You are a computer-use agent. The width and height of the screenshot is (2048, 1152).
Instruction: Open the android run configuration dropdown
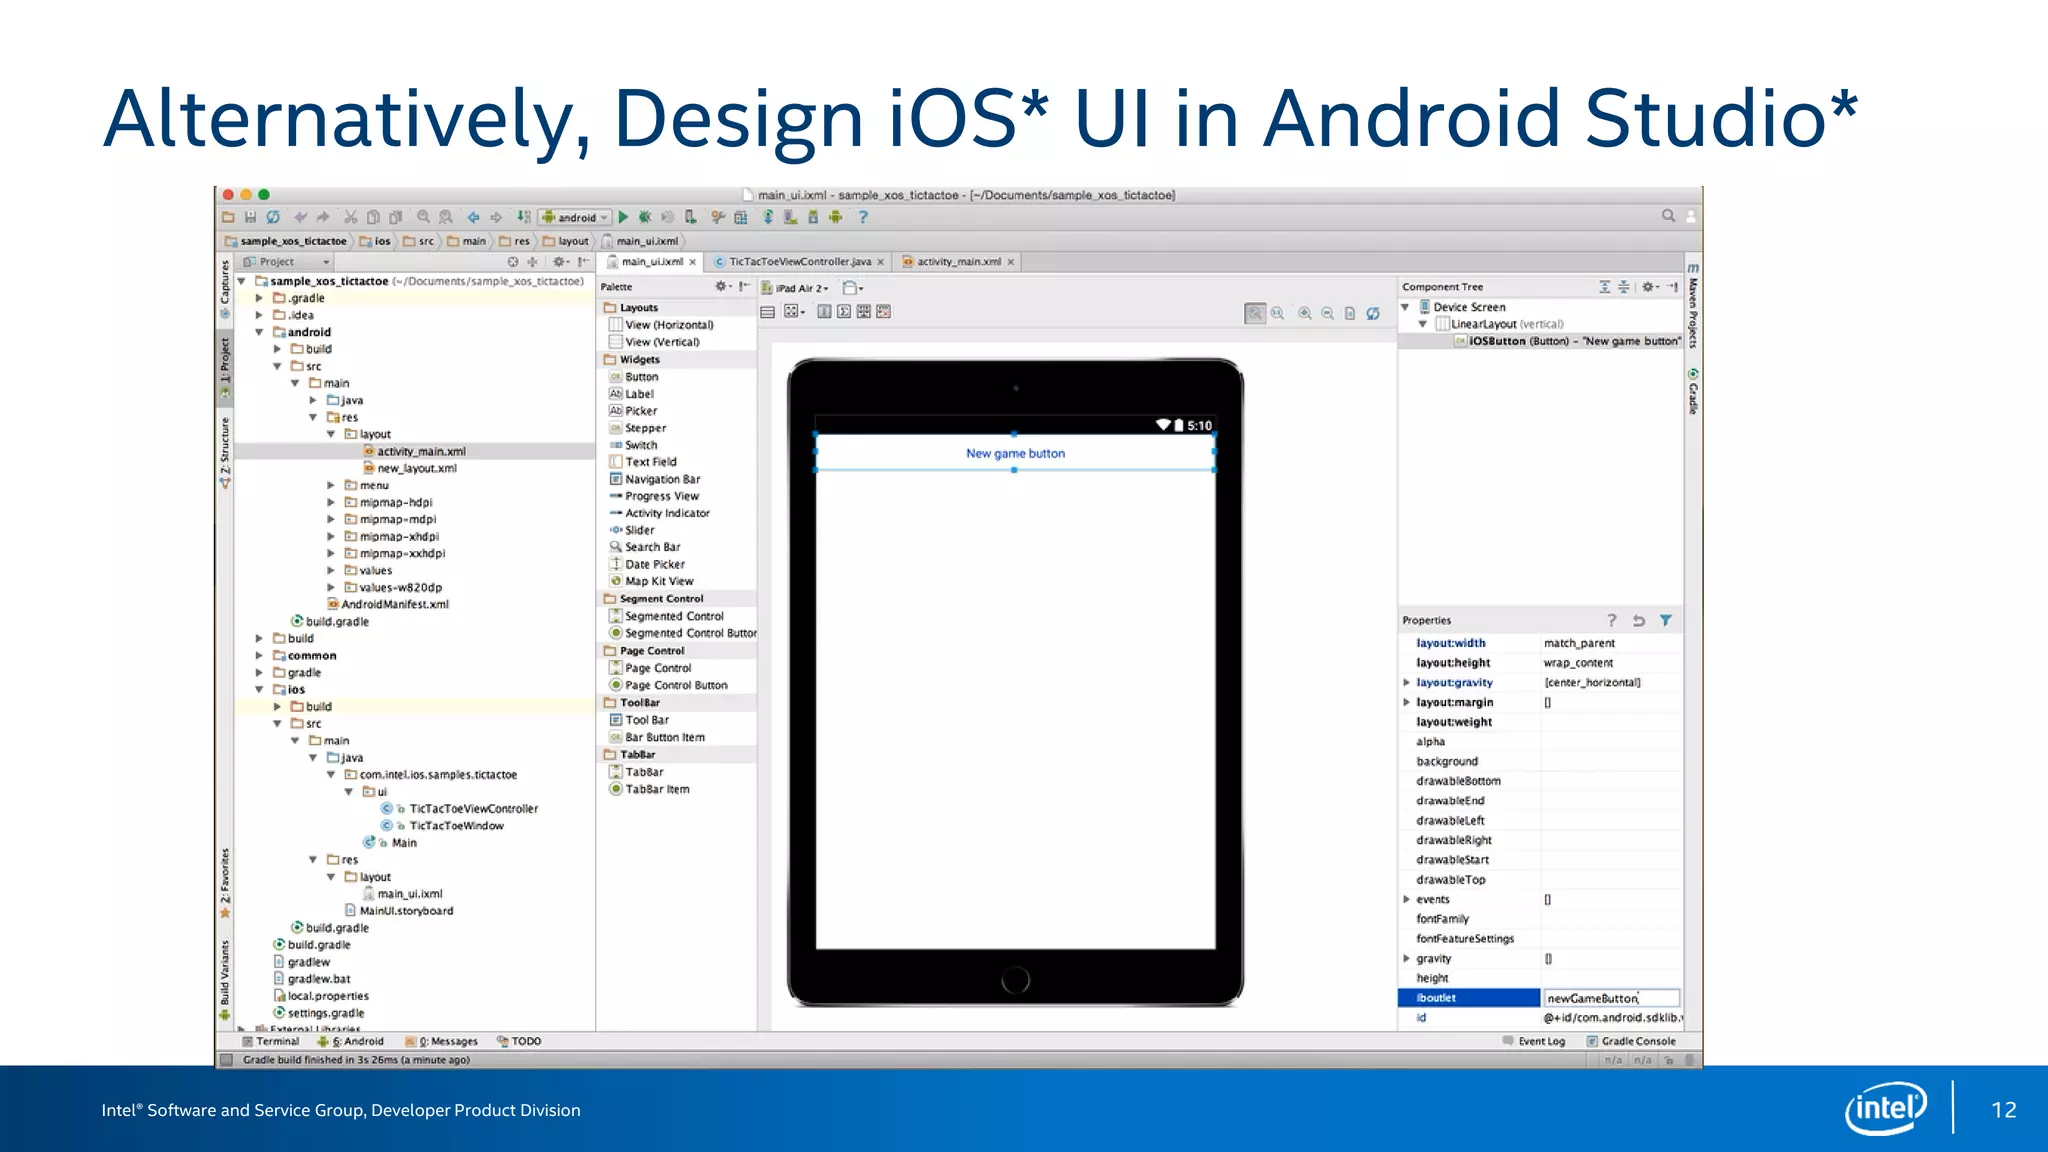coord(575,217)
